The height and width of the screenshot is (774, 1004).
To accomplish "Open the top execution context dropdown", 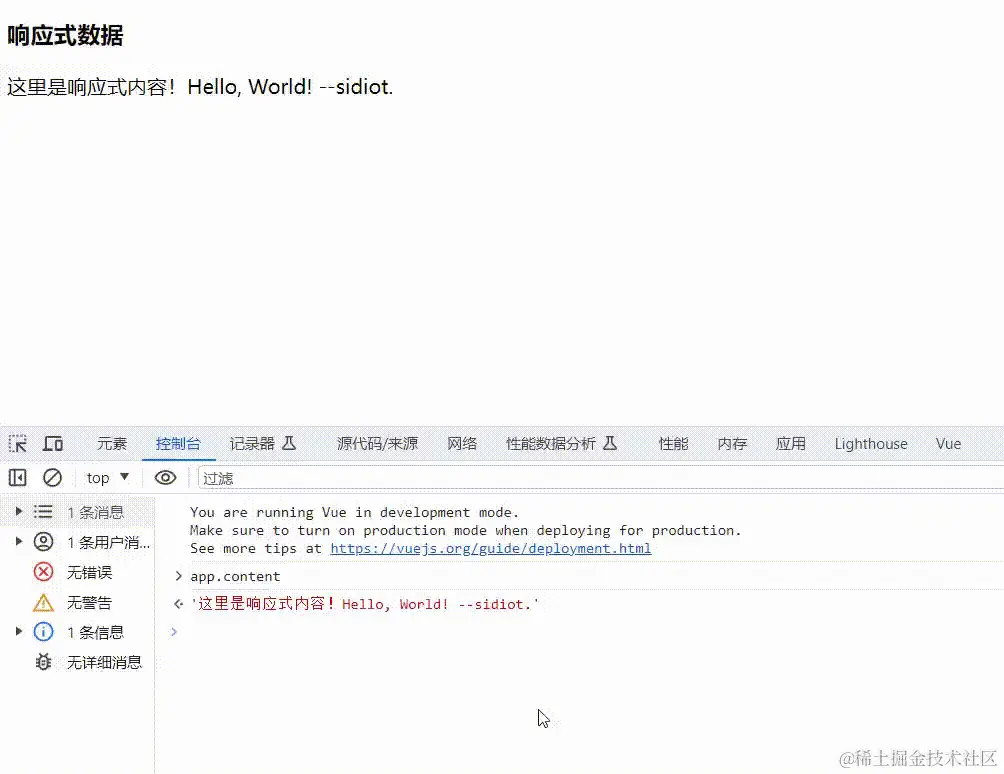I will pyautogui.click(x=104, y=478).
